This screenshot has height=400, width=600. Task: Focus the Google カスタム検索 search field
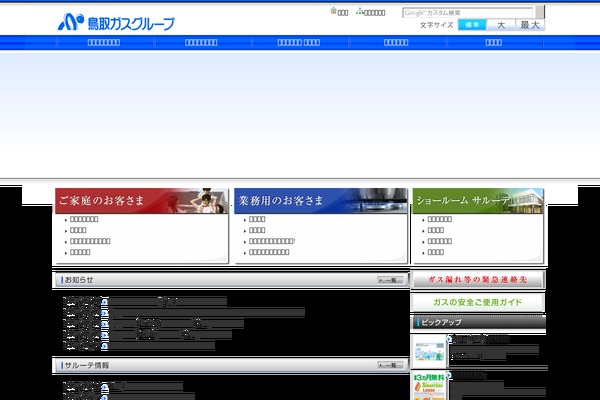(467, 13)
